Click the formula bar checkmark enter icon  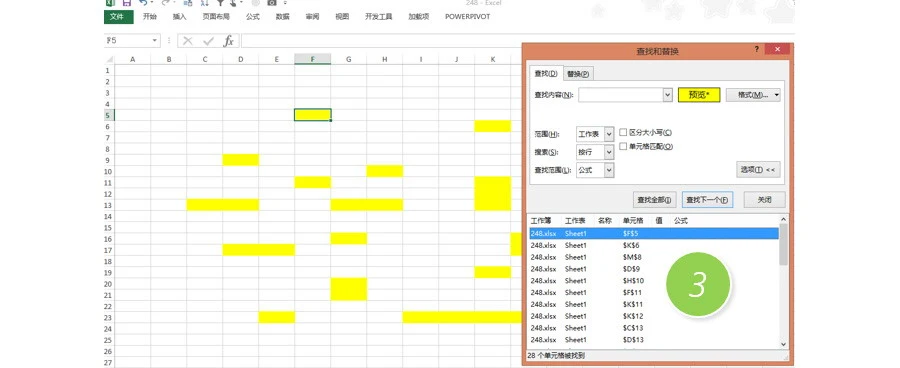point(208,41)
